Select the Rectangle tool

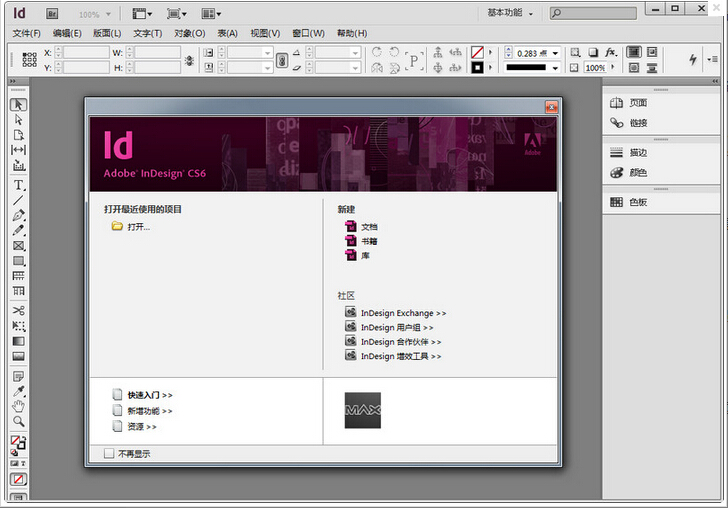coord(19,261)
